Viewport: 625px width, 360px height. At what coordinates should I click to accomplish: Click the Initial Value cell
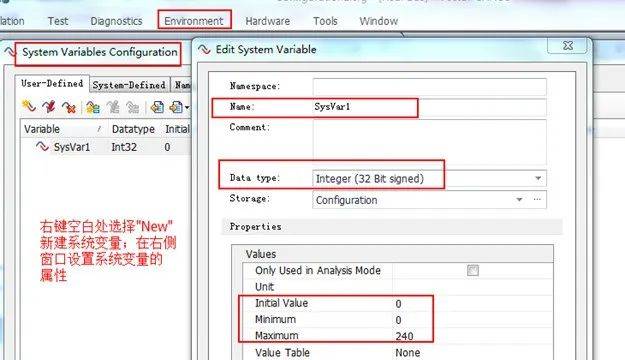(x=473, y=303)
